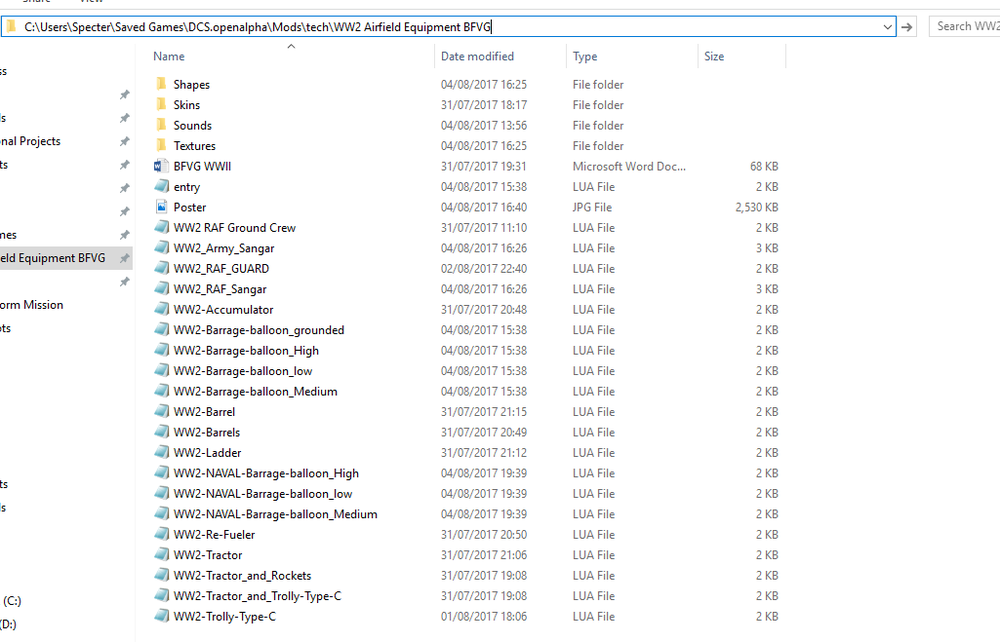Click the file icon for WW2_RAF_GUARD
Viewport: 1000px width, 642px height.
point(161,268)
